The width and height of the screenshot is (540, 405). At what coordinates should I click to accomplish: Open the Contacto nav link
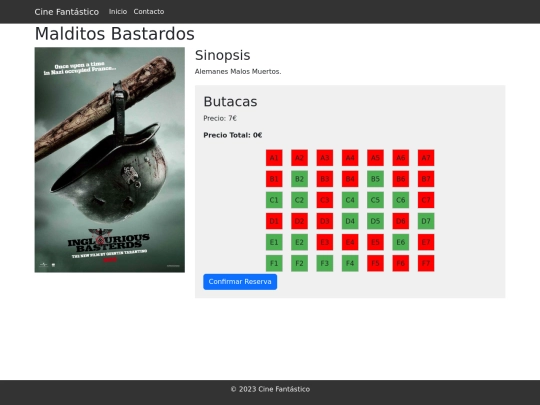149,12
